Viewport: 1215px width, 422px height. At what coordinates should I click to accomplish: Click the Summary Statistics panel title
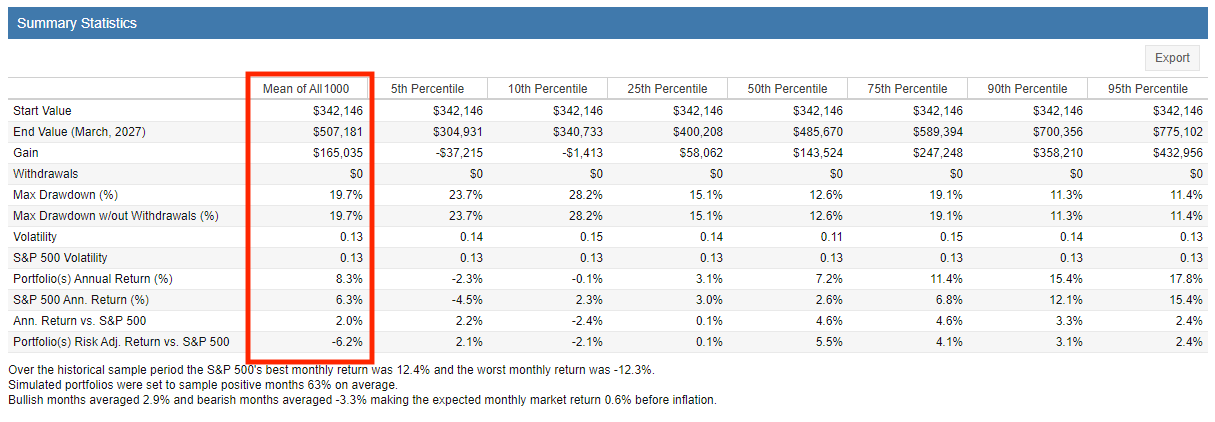coord(77,23)
